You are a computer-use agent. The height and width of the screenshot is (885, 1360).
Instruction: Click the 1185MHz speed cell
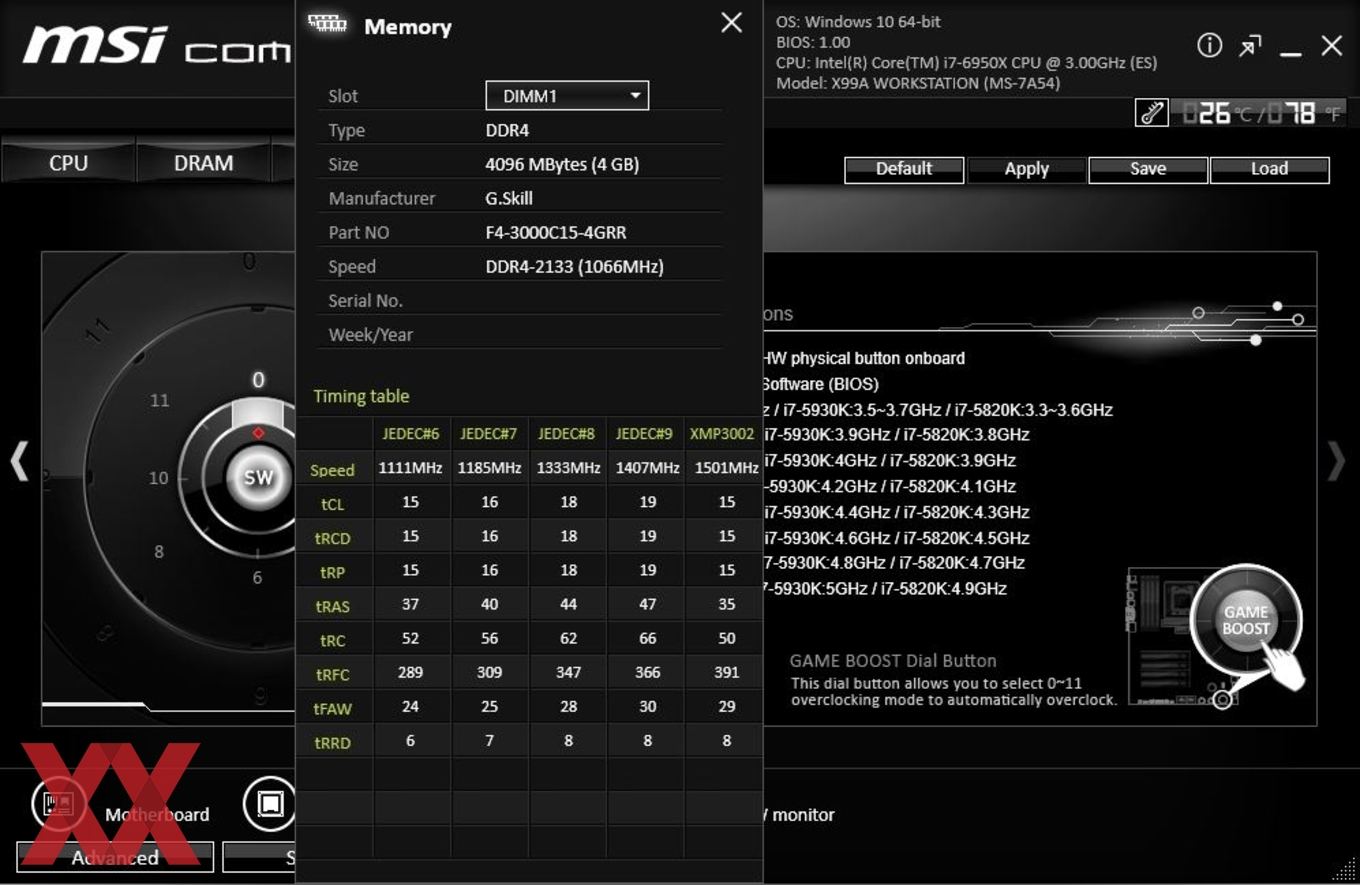coord(489,468)
